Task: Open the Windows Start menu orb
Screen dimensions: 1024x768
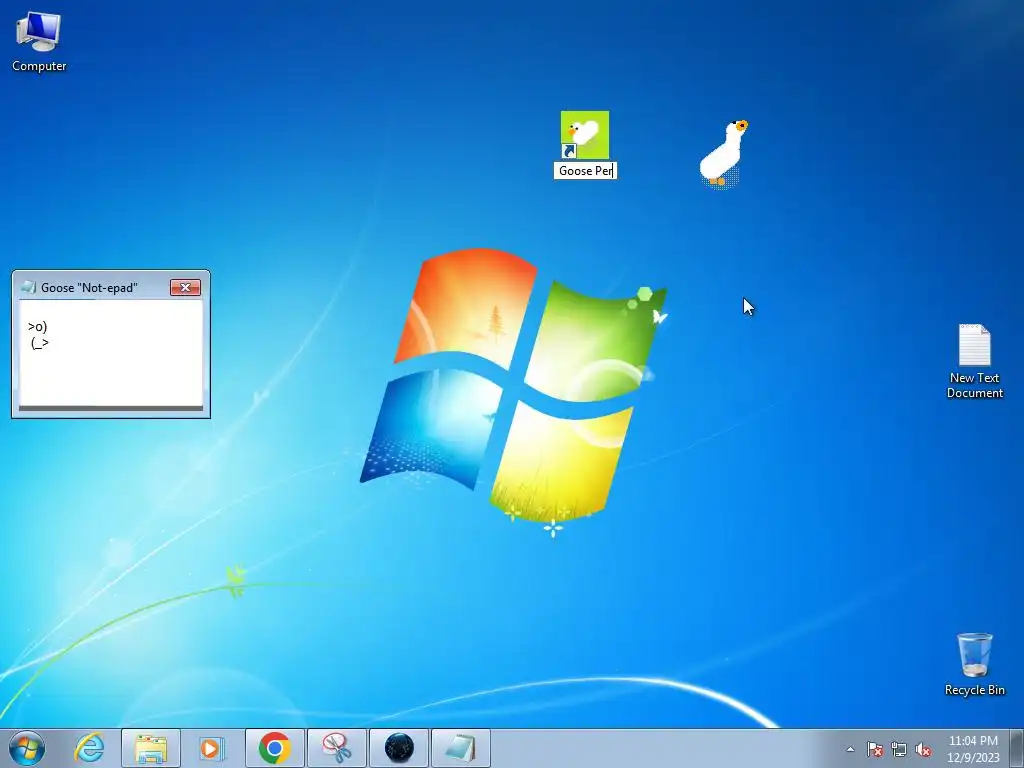Action: coord(27,748)
